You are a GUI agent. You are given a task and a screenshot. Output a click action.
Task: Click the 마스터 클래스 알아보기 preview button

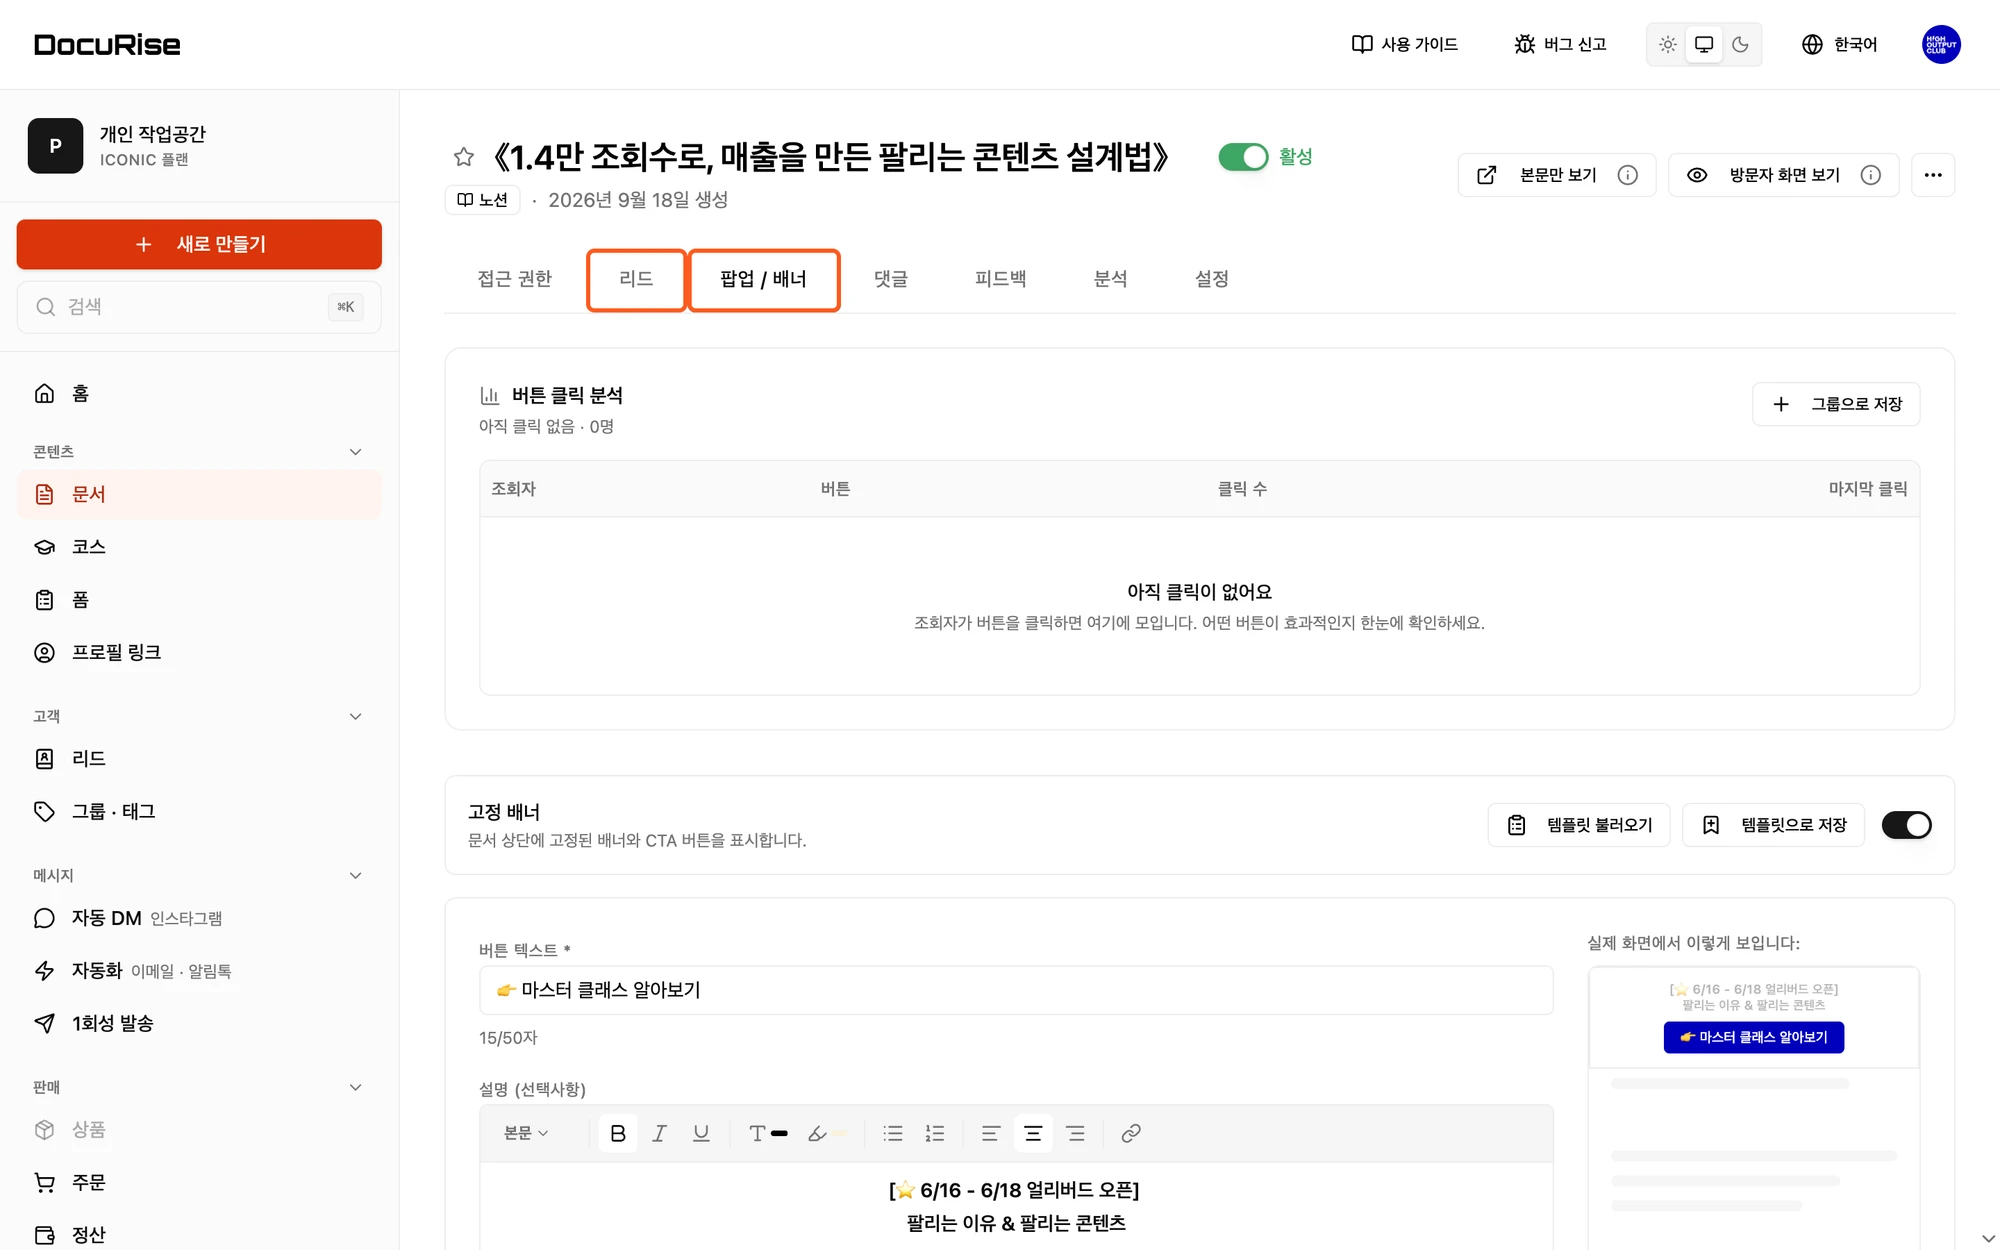1754,1037
